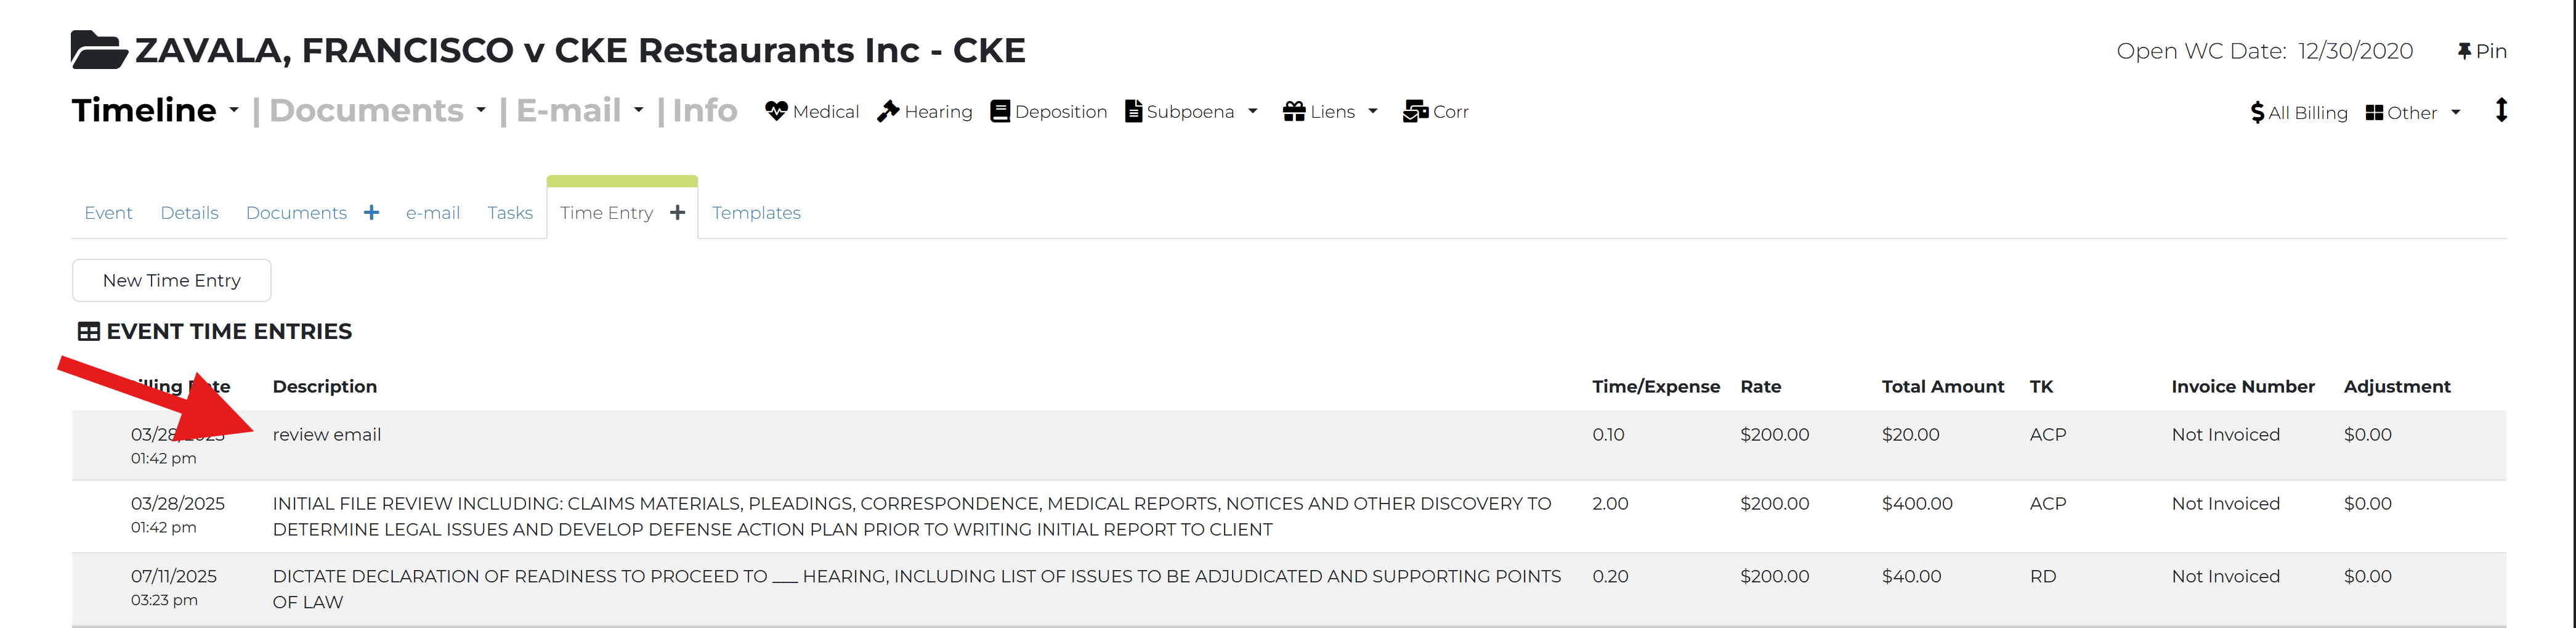Open Subpoena document icon
2576x628 pixels.
1133,111
